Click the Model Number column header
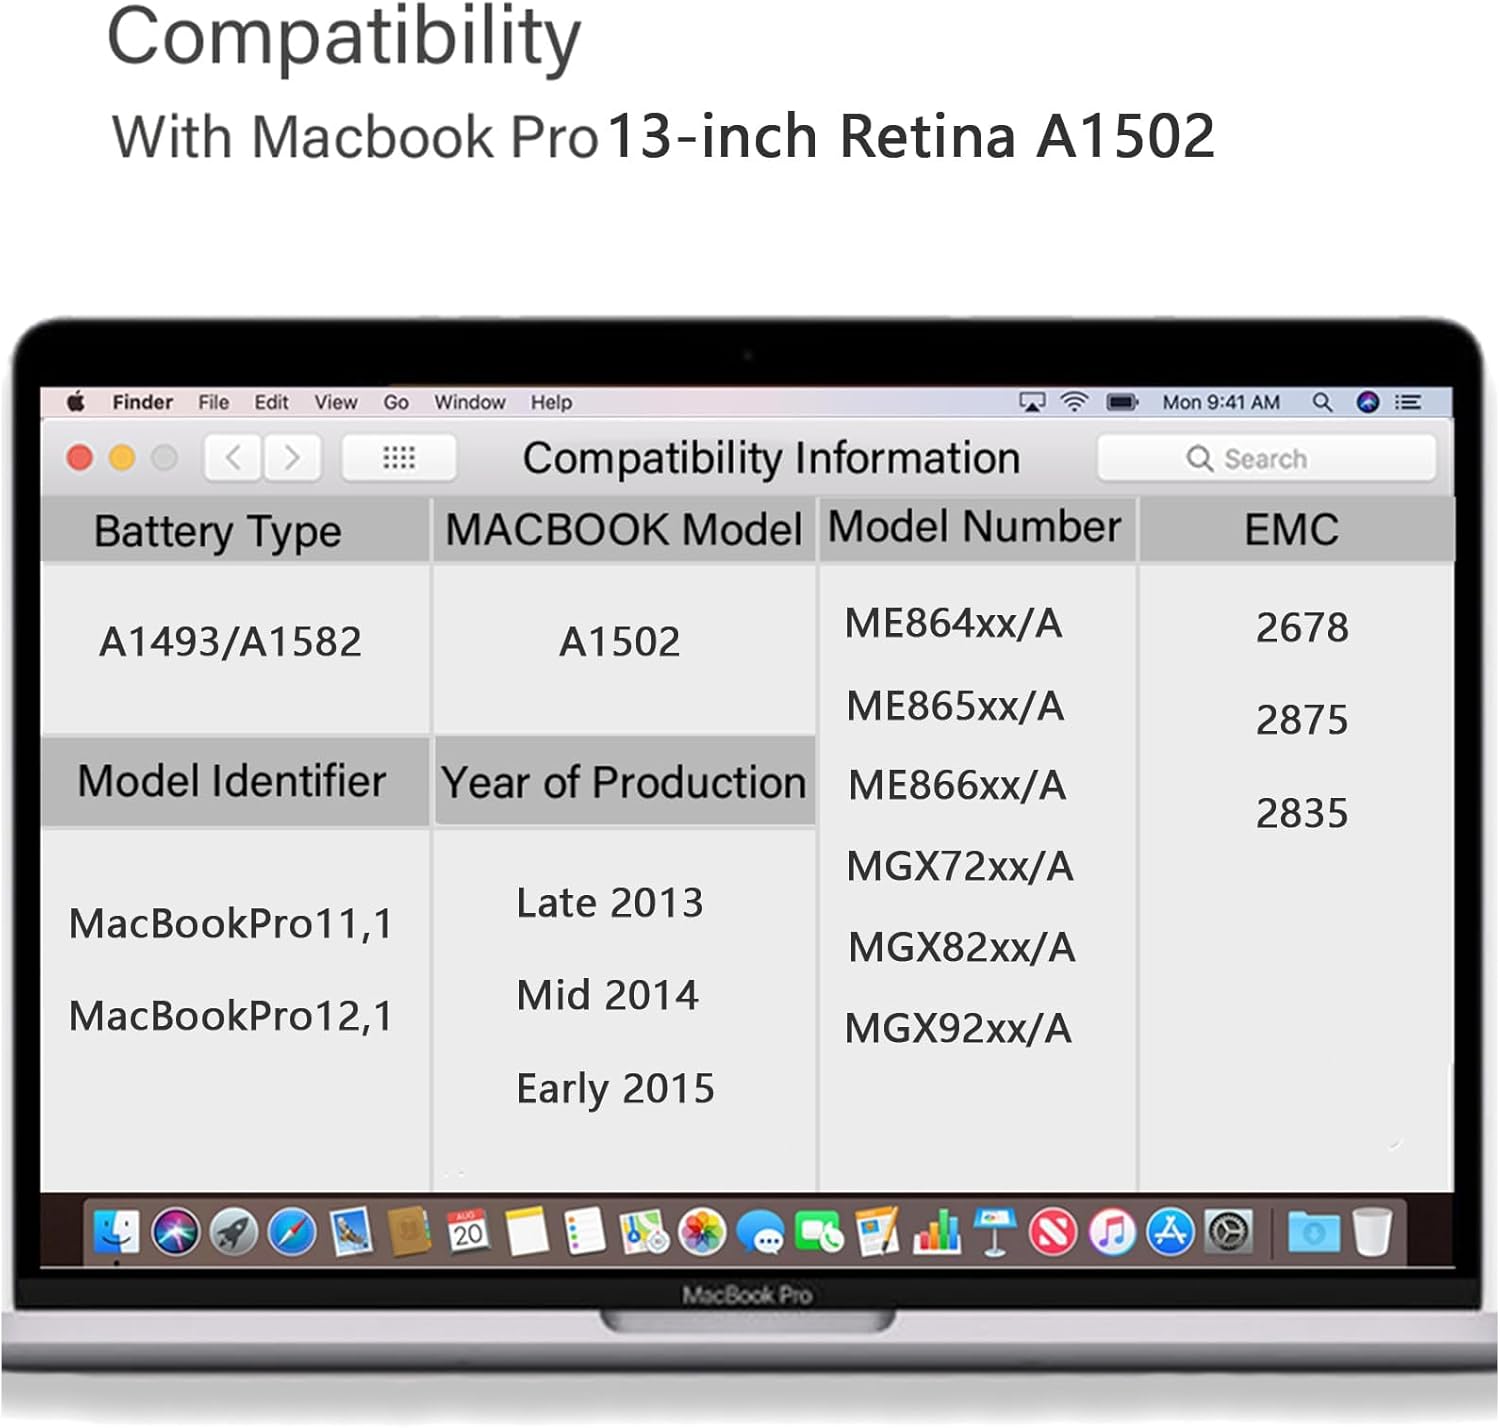1500x1428 pixels. tap(976, 527)
